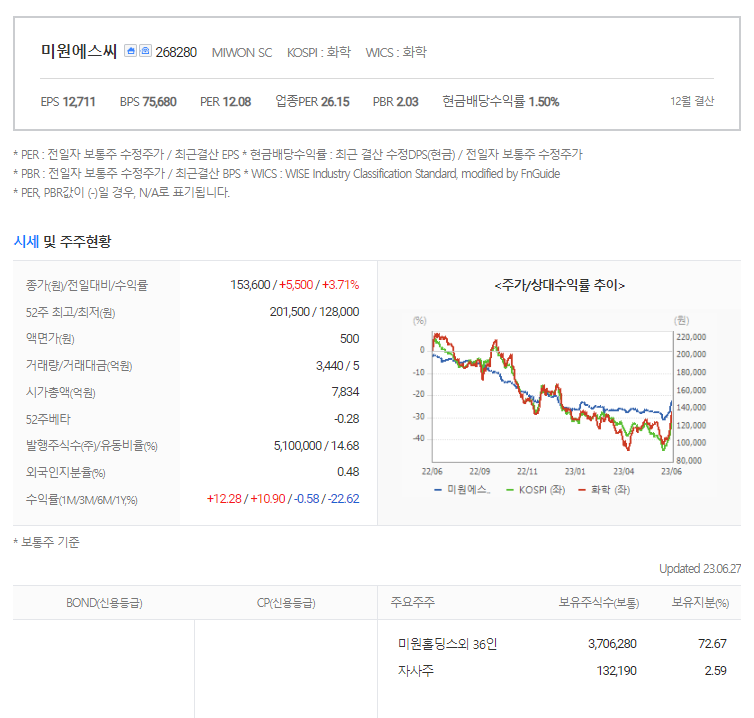Screen dimensions: 754x718
Task: Click the KOSPI : 화학 classification
Action: pos(319,52)
